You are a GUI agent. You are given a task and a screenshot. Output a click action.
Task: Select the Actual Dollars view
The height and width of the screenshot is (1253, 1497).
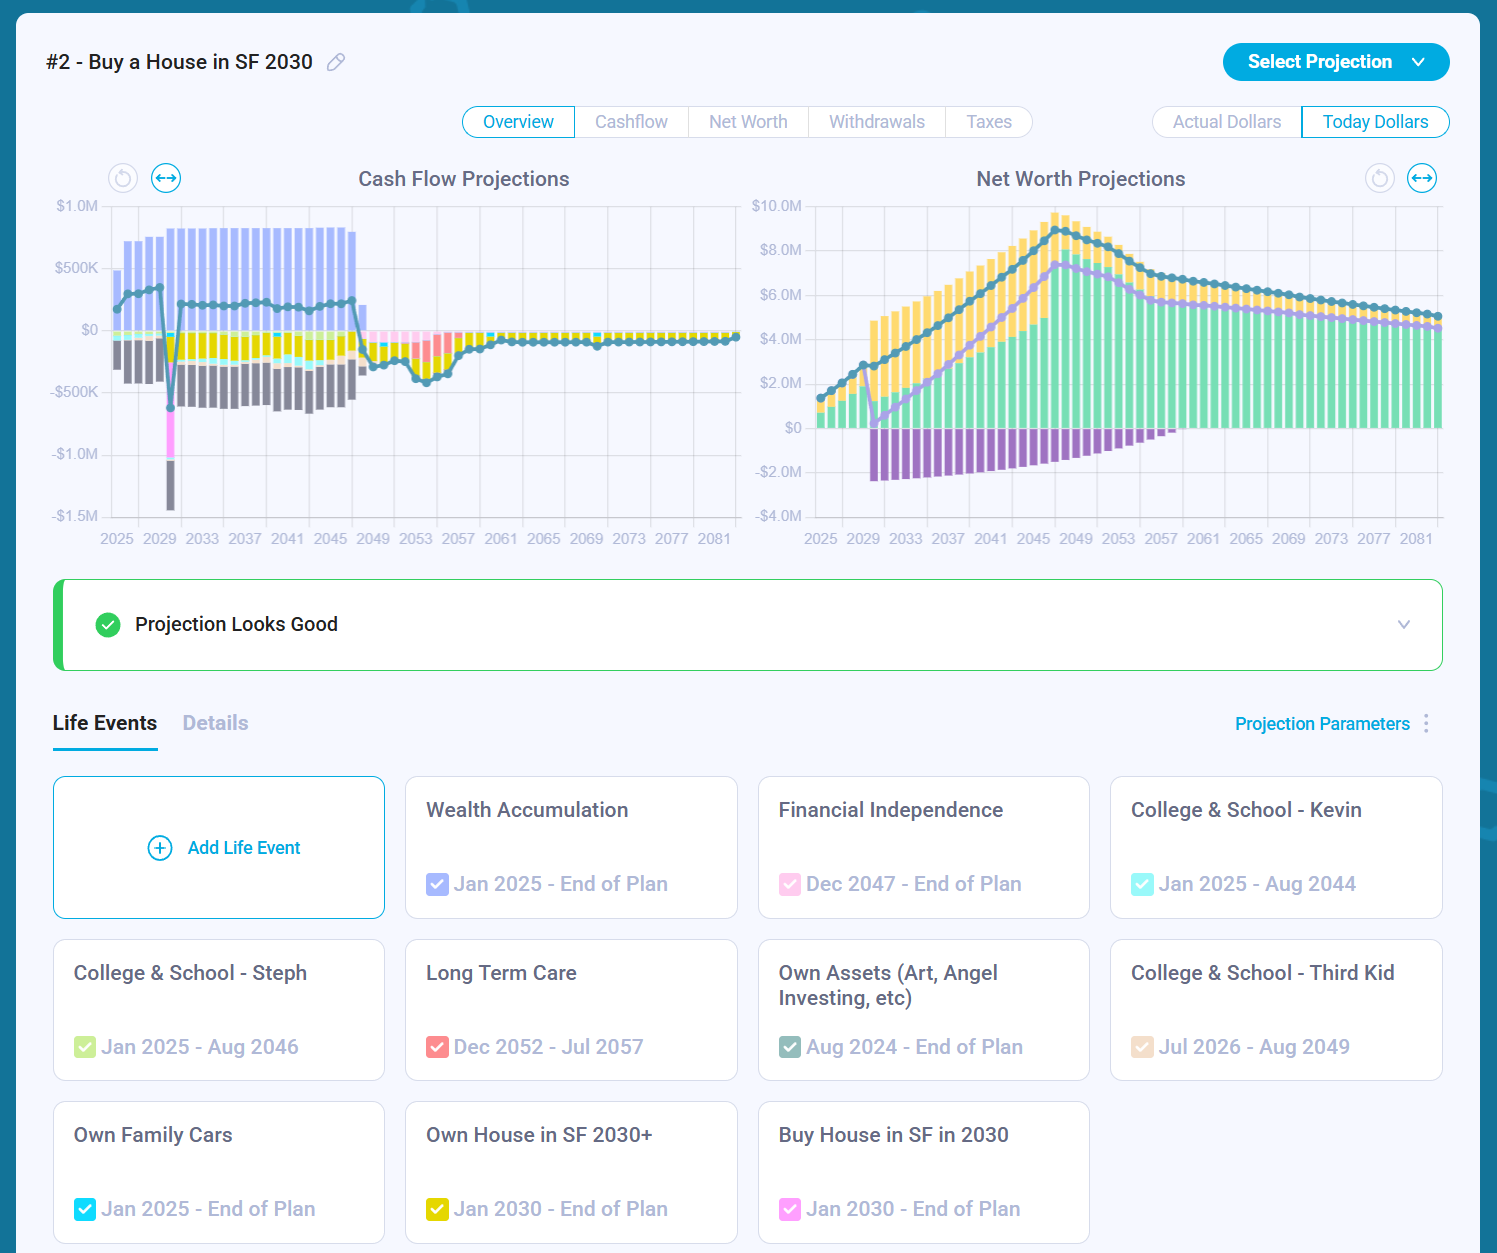[1227, 122]
